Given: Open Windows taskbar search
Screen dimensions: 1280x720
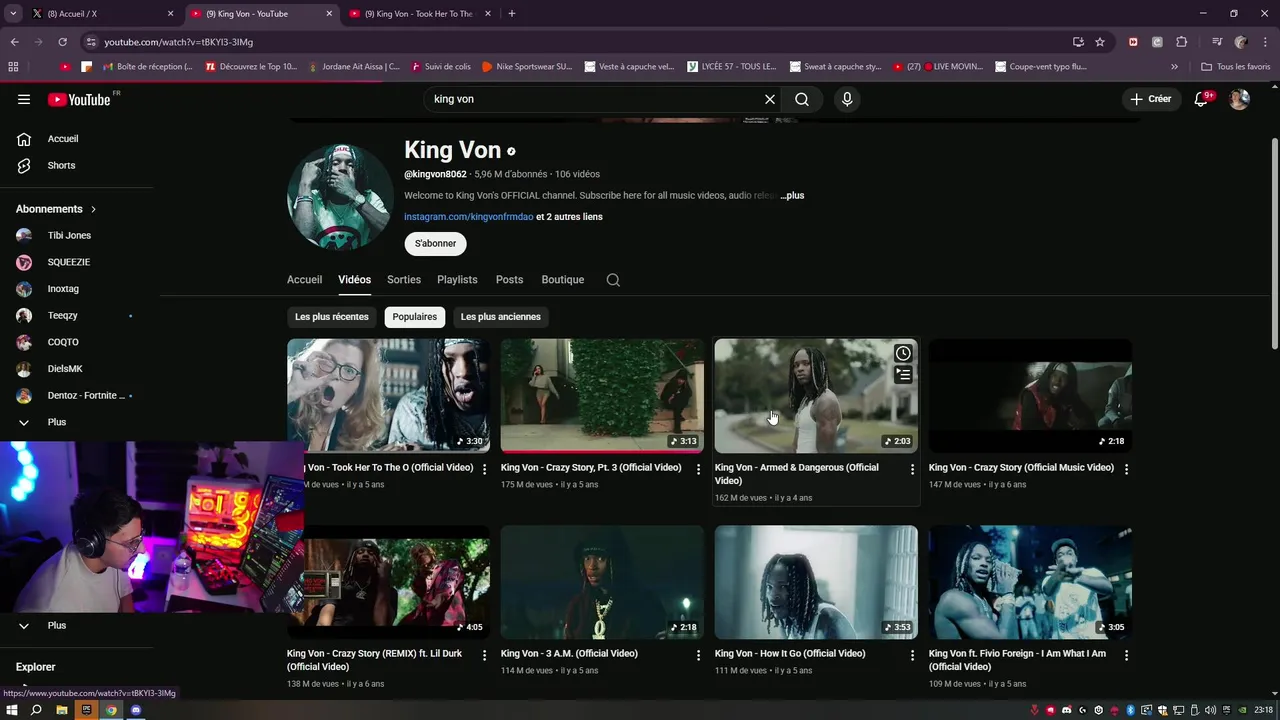Looking at the screenshot, I should click(36, 710).
